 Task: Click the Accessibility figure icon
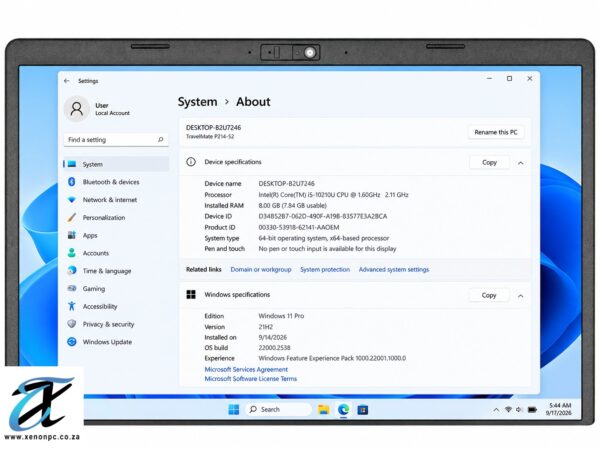[x=72, y=306]
